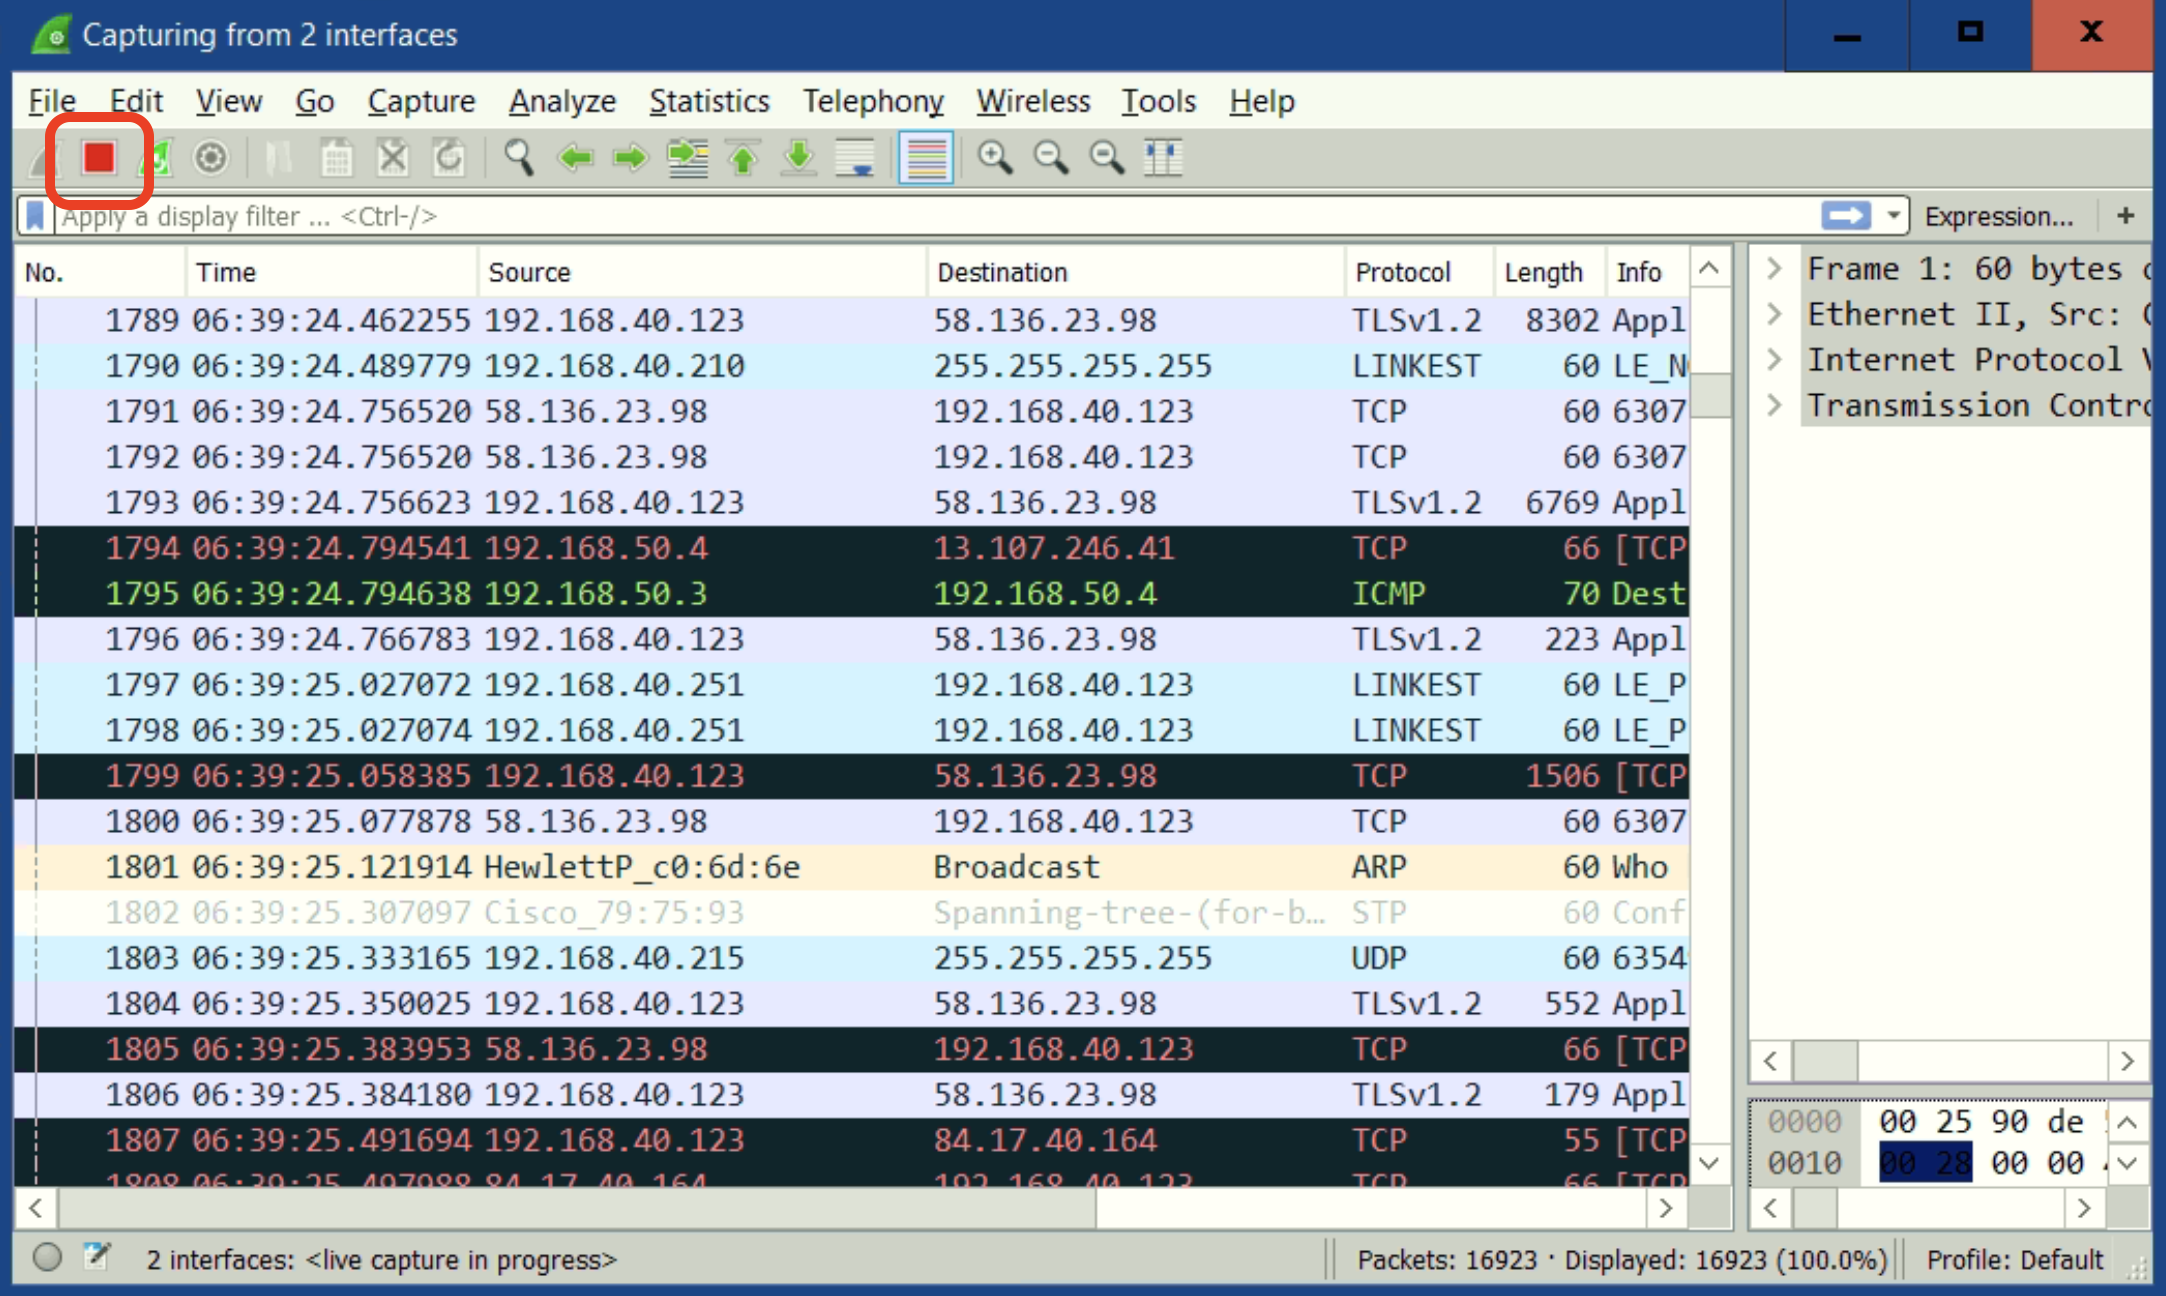Toggle auto-scroll during live capture
This screenshot has height=1296, width=2166.
(855, 158)
